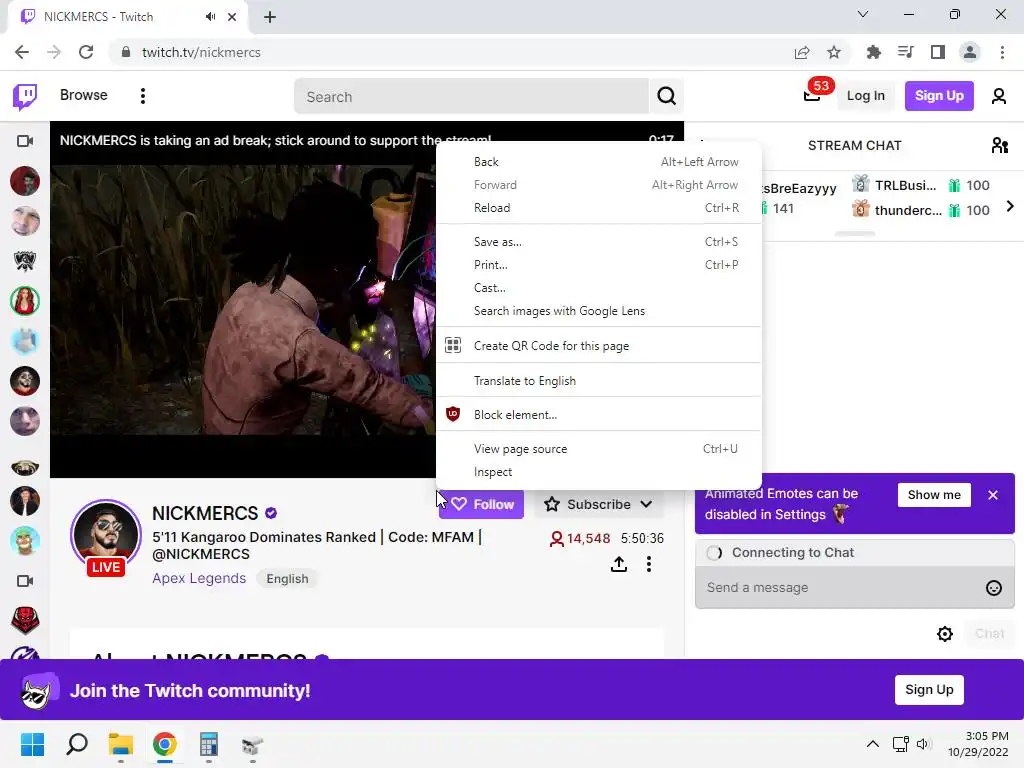Select Create QR Code for this page
1024x768 pixels.
(598, 345)
